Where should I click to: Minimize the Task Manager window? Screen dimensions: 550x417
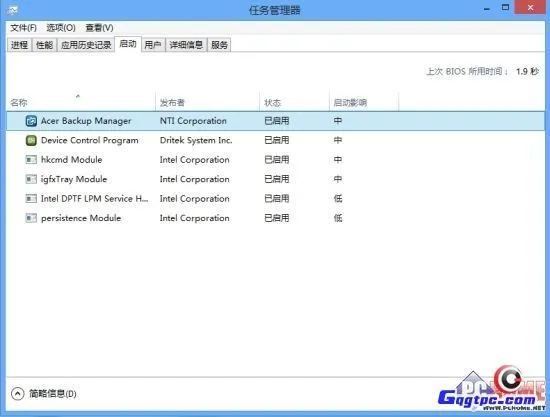pyautogui.click(x=487, y=8)
